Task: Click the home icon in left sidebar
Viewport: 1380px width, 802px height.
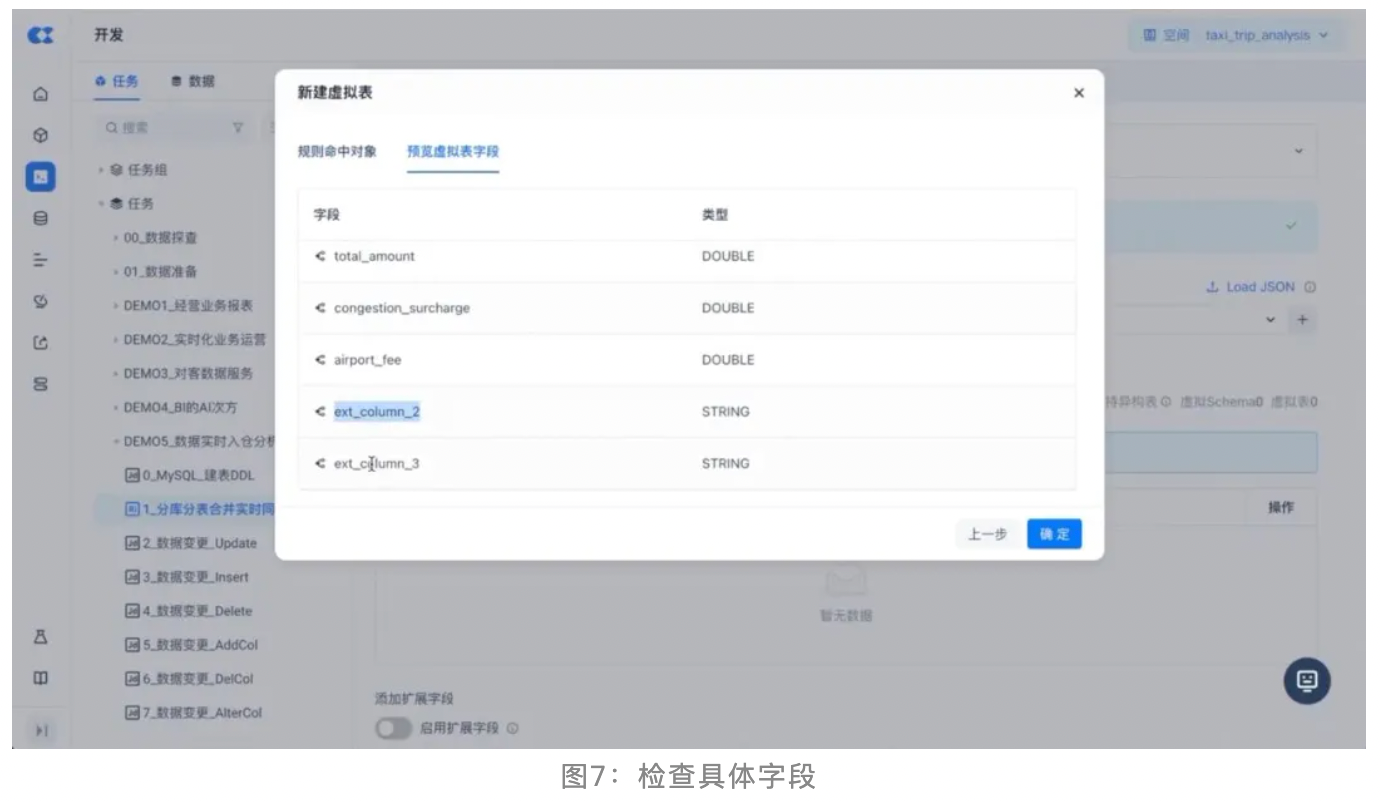Action: pos(41,95)
